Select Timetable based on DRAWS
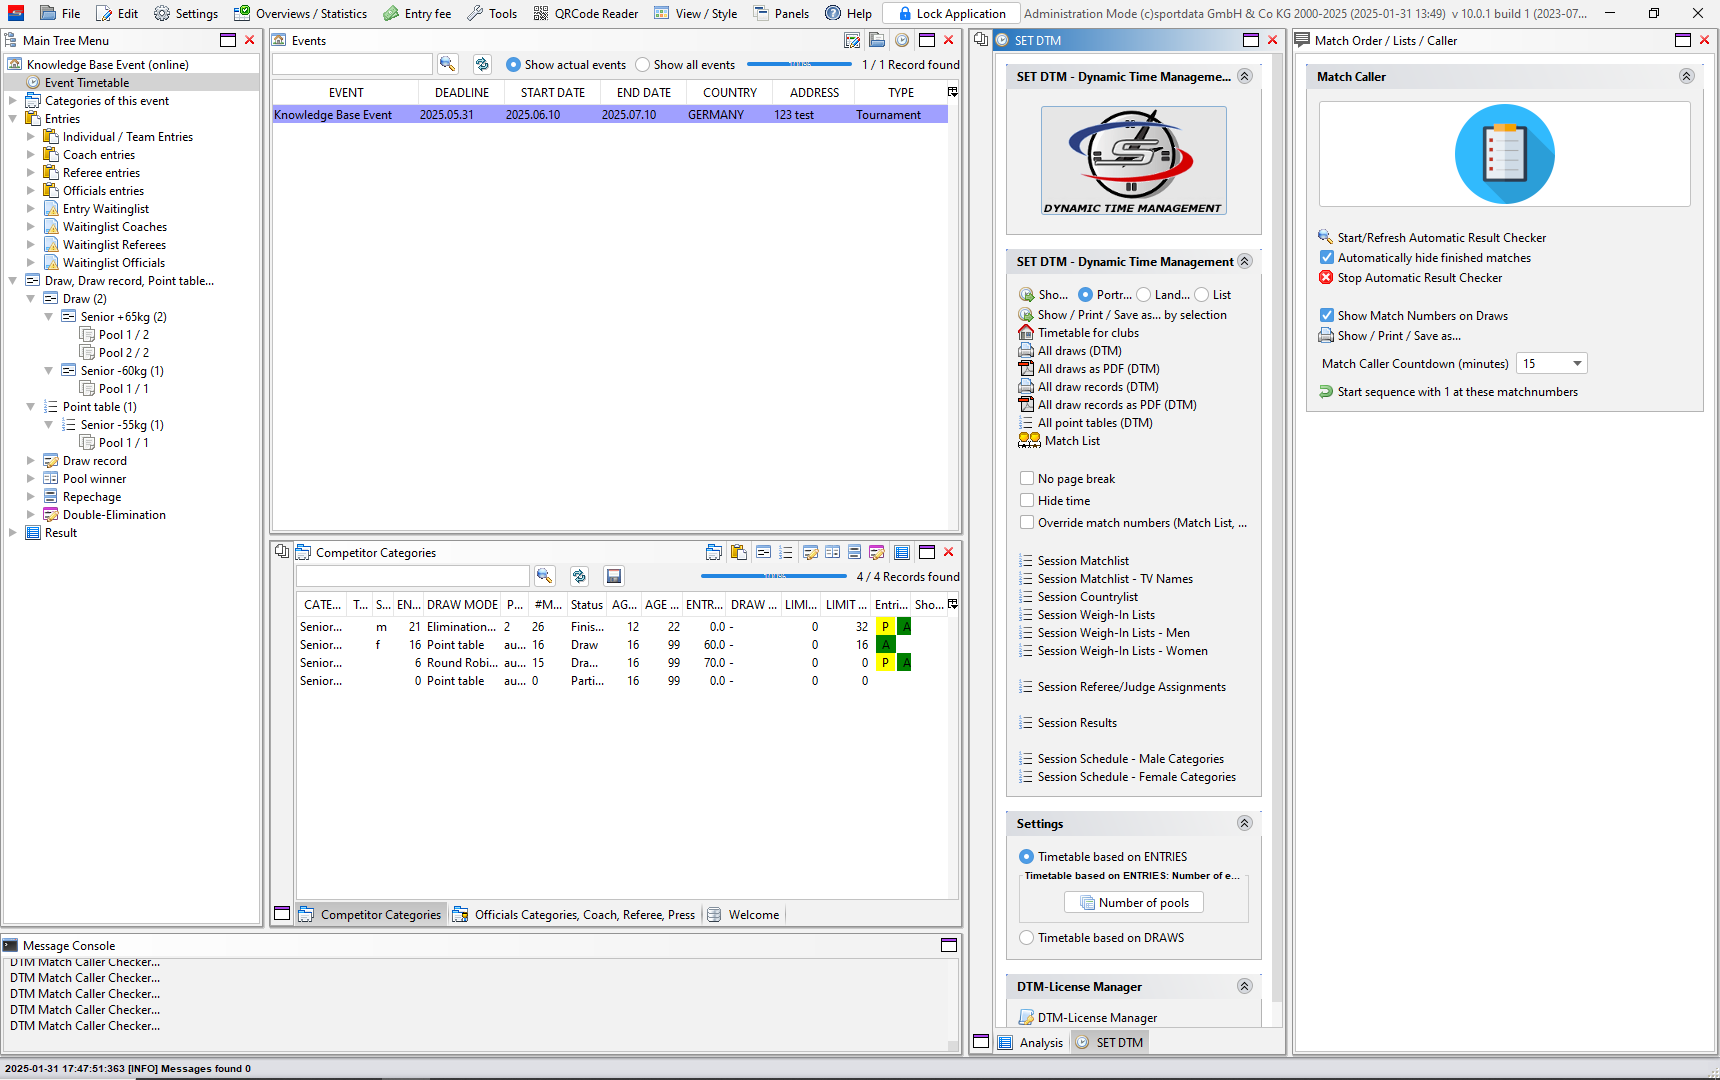Viewport: 1720px width, 1080px height. click(x=1027, y=938)
